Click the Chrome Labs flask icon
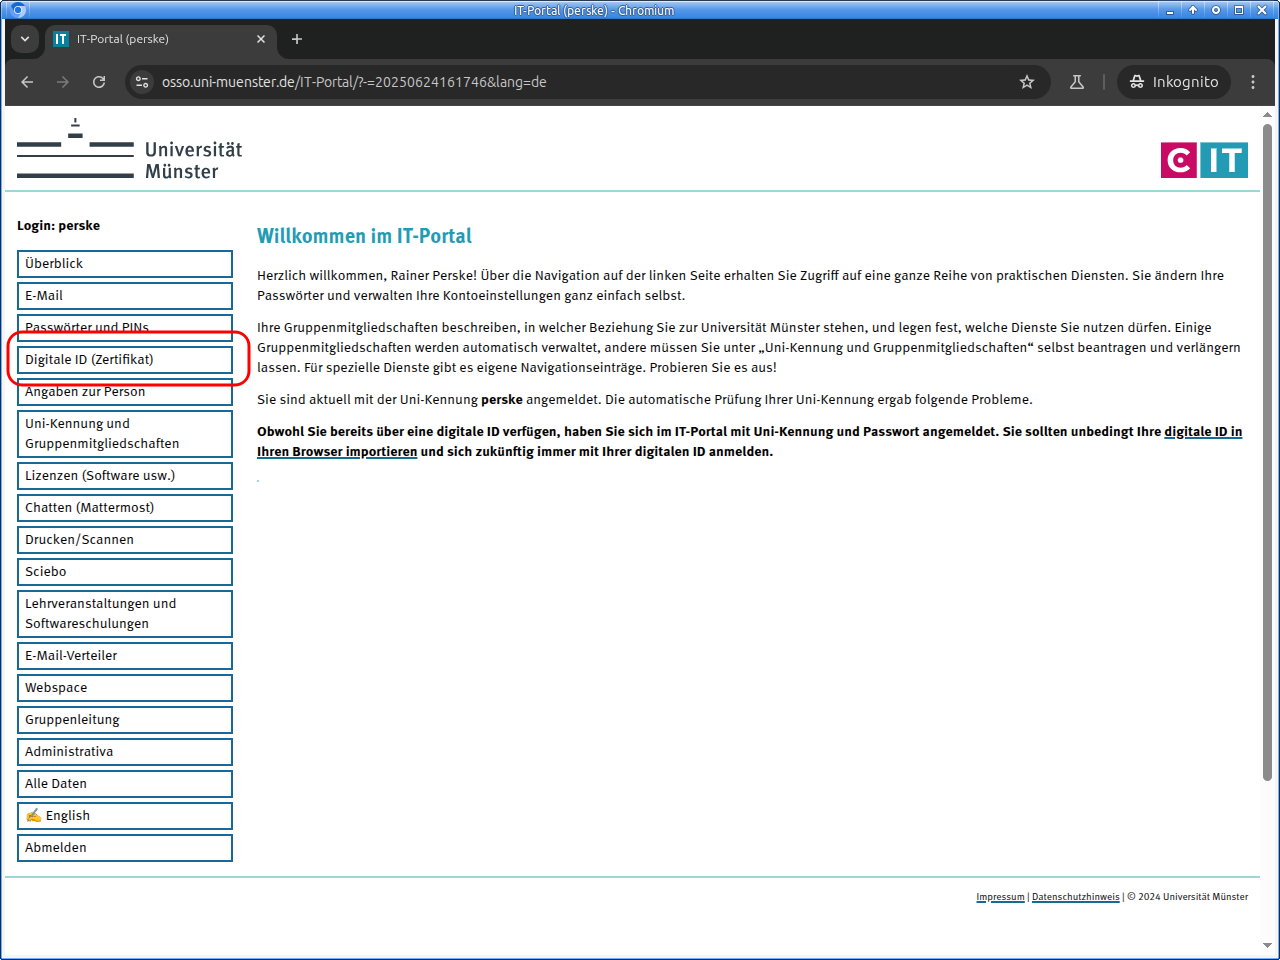The image size is (1280, 960). [x=1077, y=82]
